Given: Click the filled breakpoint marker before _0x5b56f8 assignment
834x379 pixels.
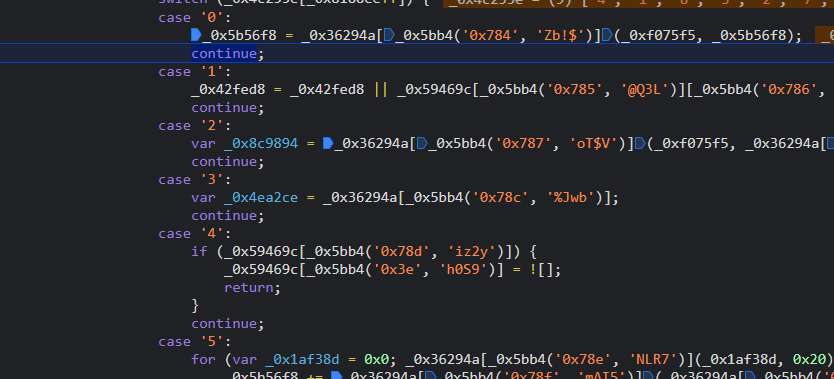Looking at the screenshot, I should point(196,36).
